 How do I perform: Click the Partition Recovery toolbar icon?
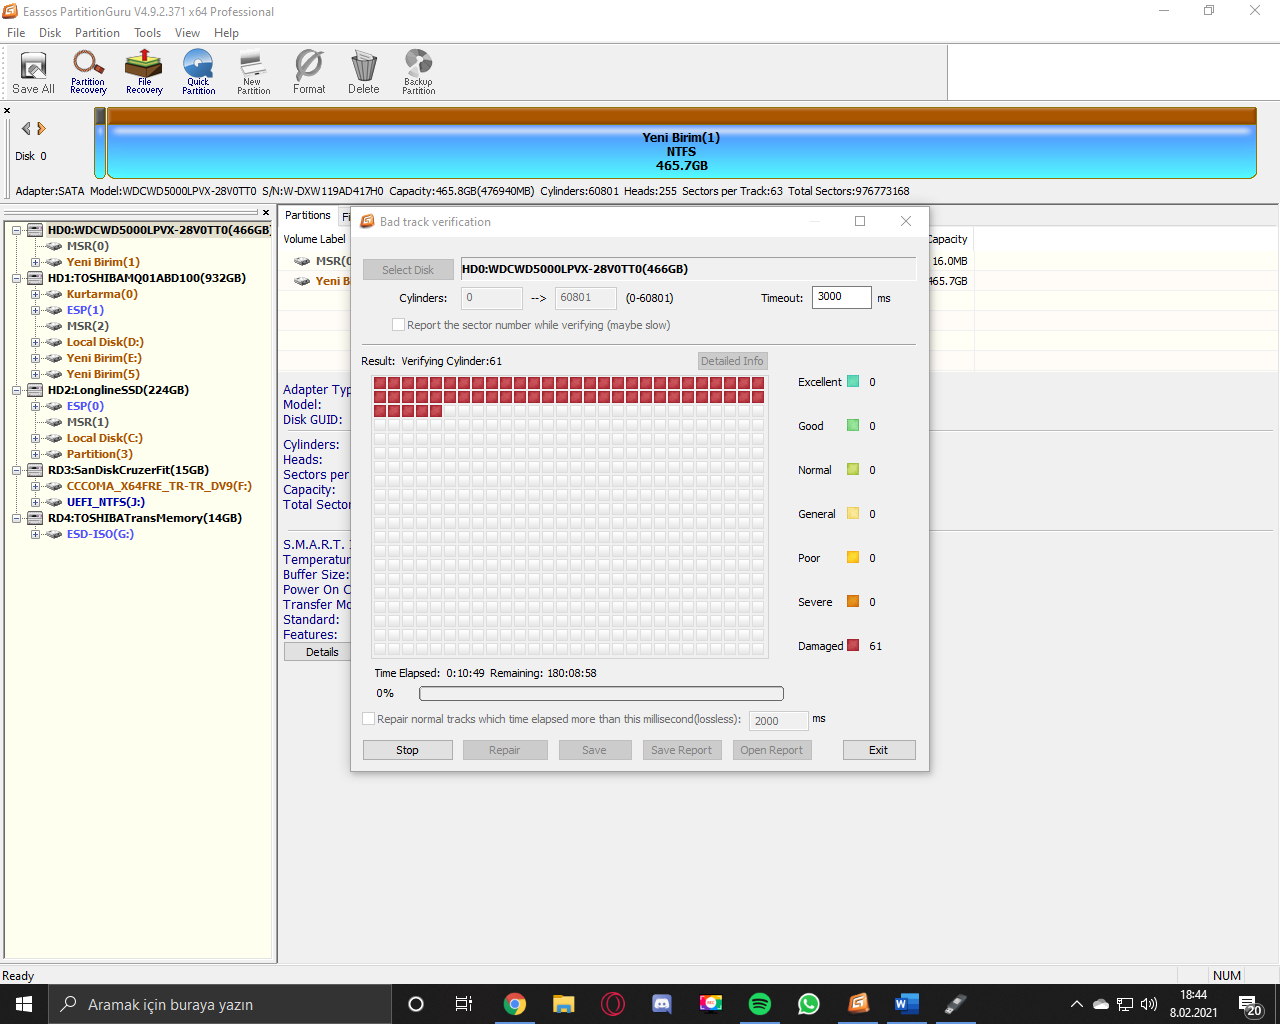click(x=88, y=72)
